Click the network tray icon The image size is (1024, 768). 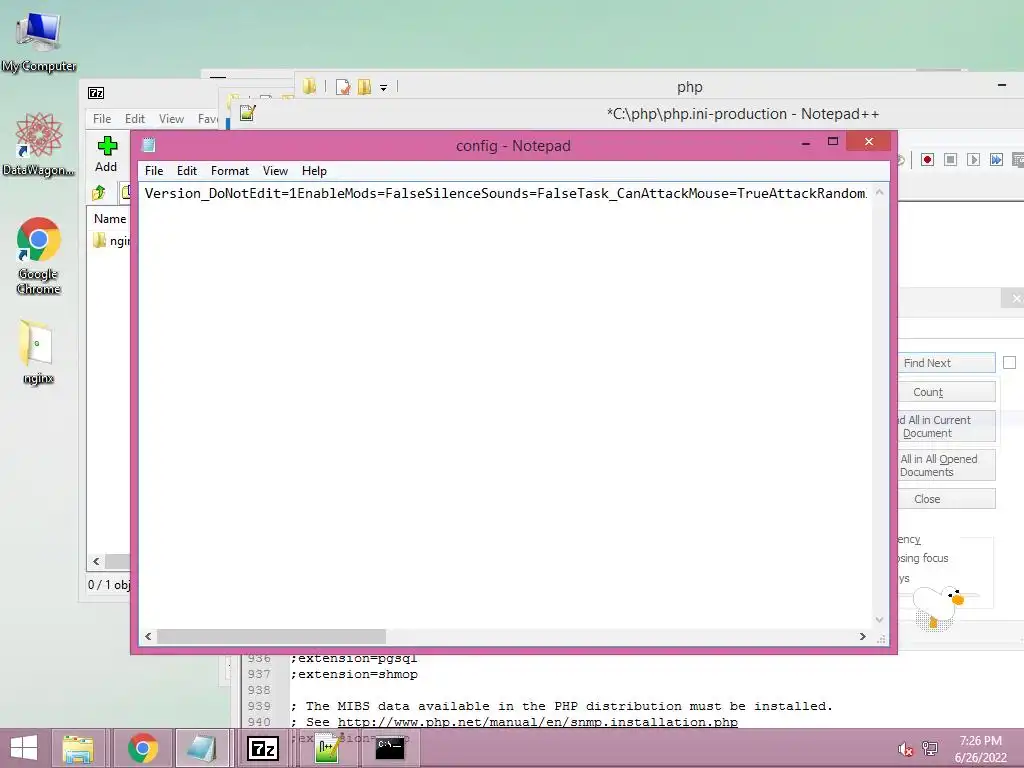tap(929, 749)
